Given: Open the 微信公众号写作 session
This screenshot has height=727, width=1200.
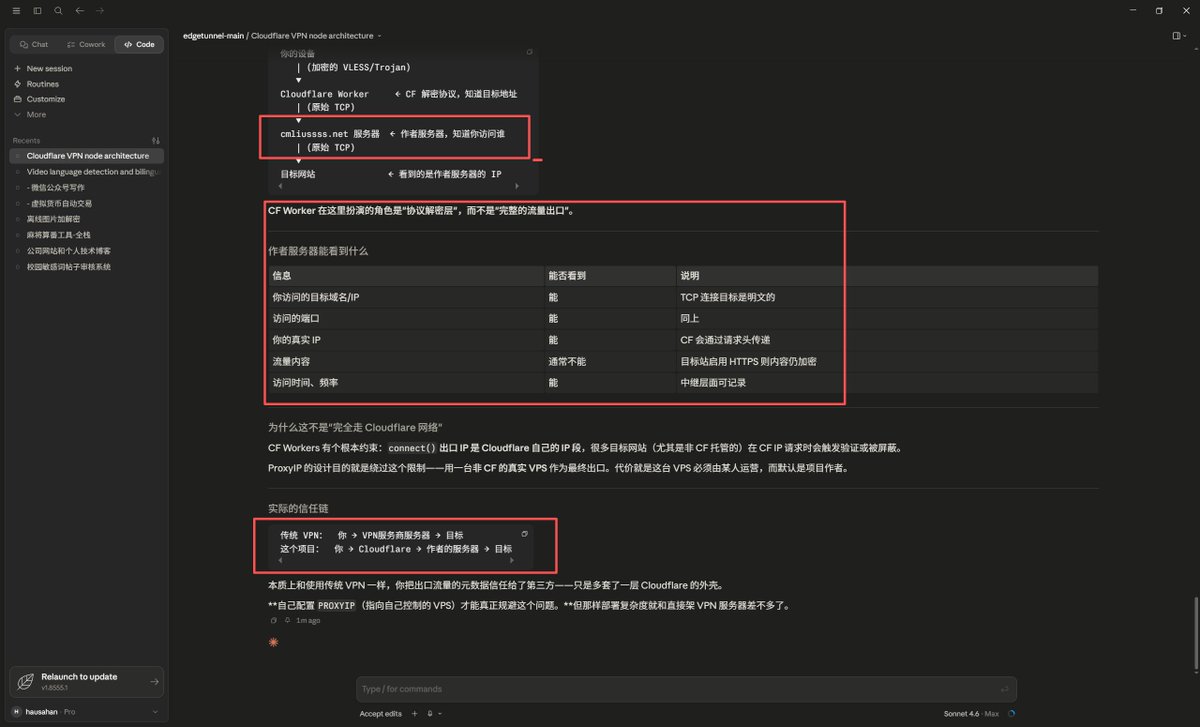Looking at the screenshot, I should (x=86, y=188).
